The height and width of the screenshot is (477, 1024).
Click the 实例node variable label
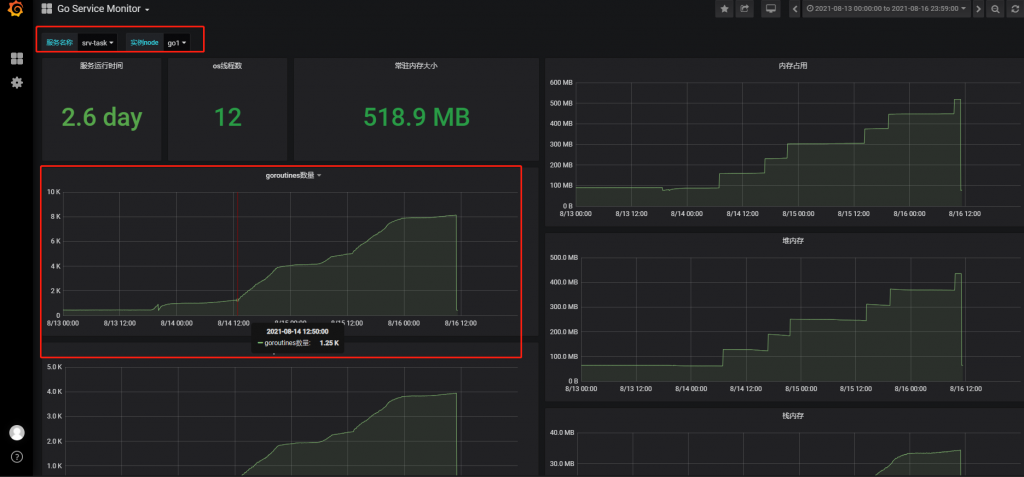point(144,42)
